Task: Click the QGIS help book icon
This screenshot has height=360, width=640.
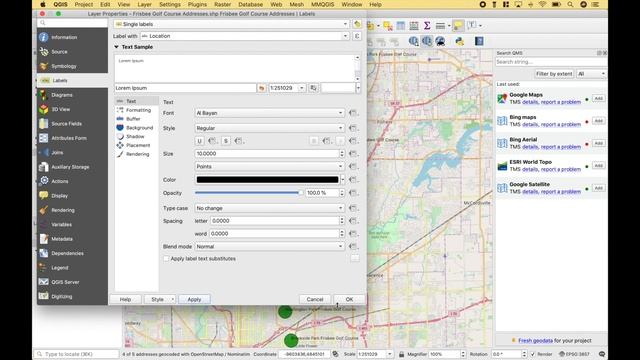Action: [479, 41]
